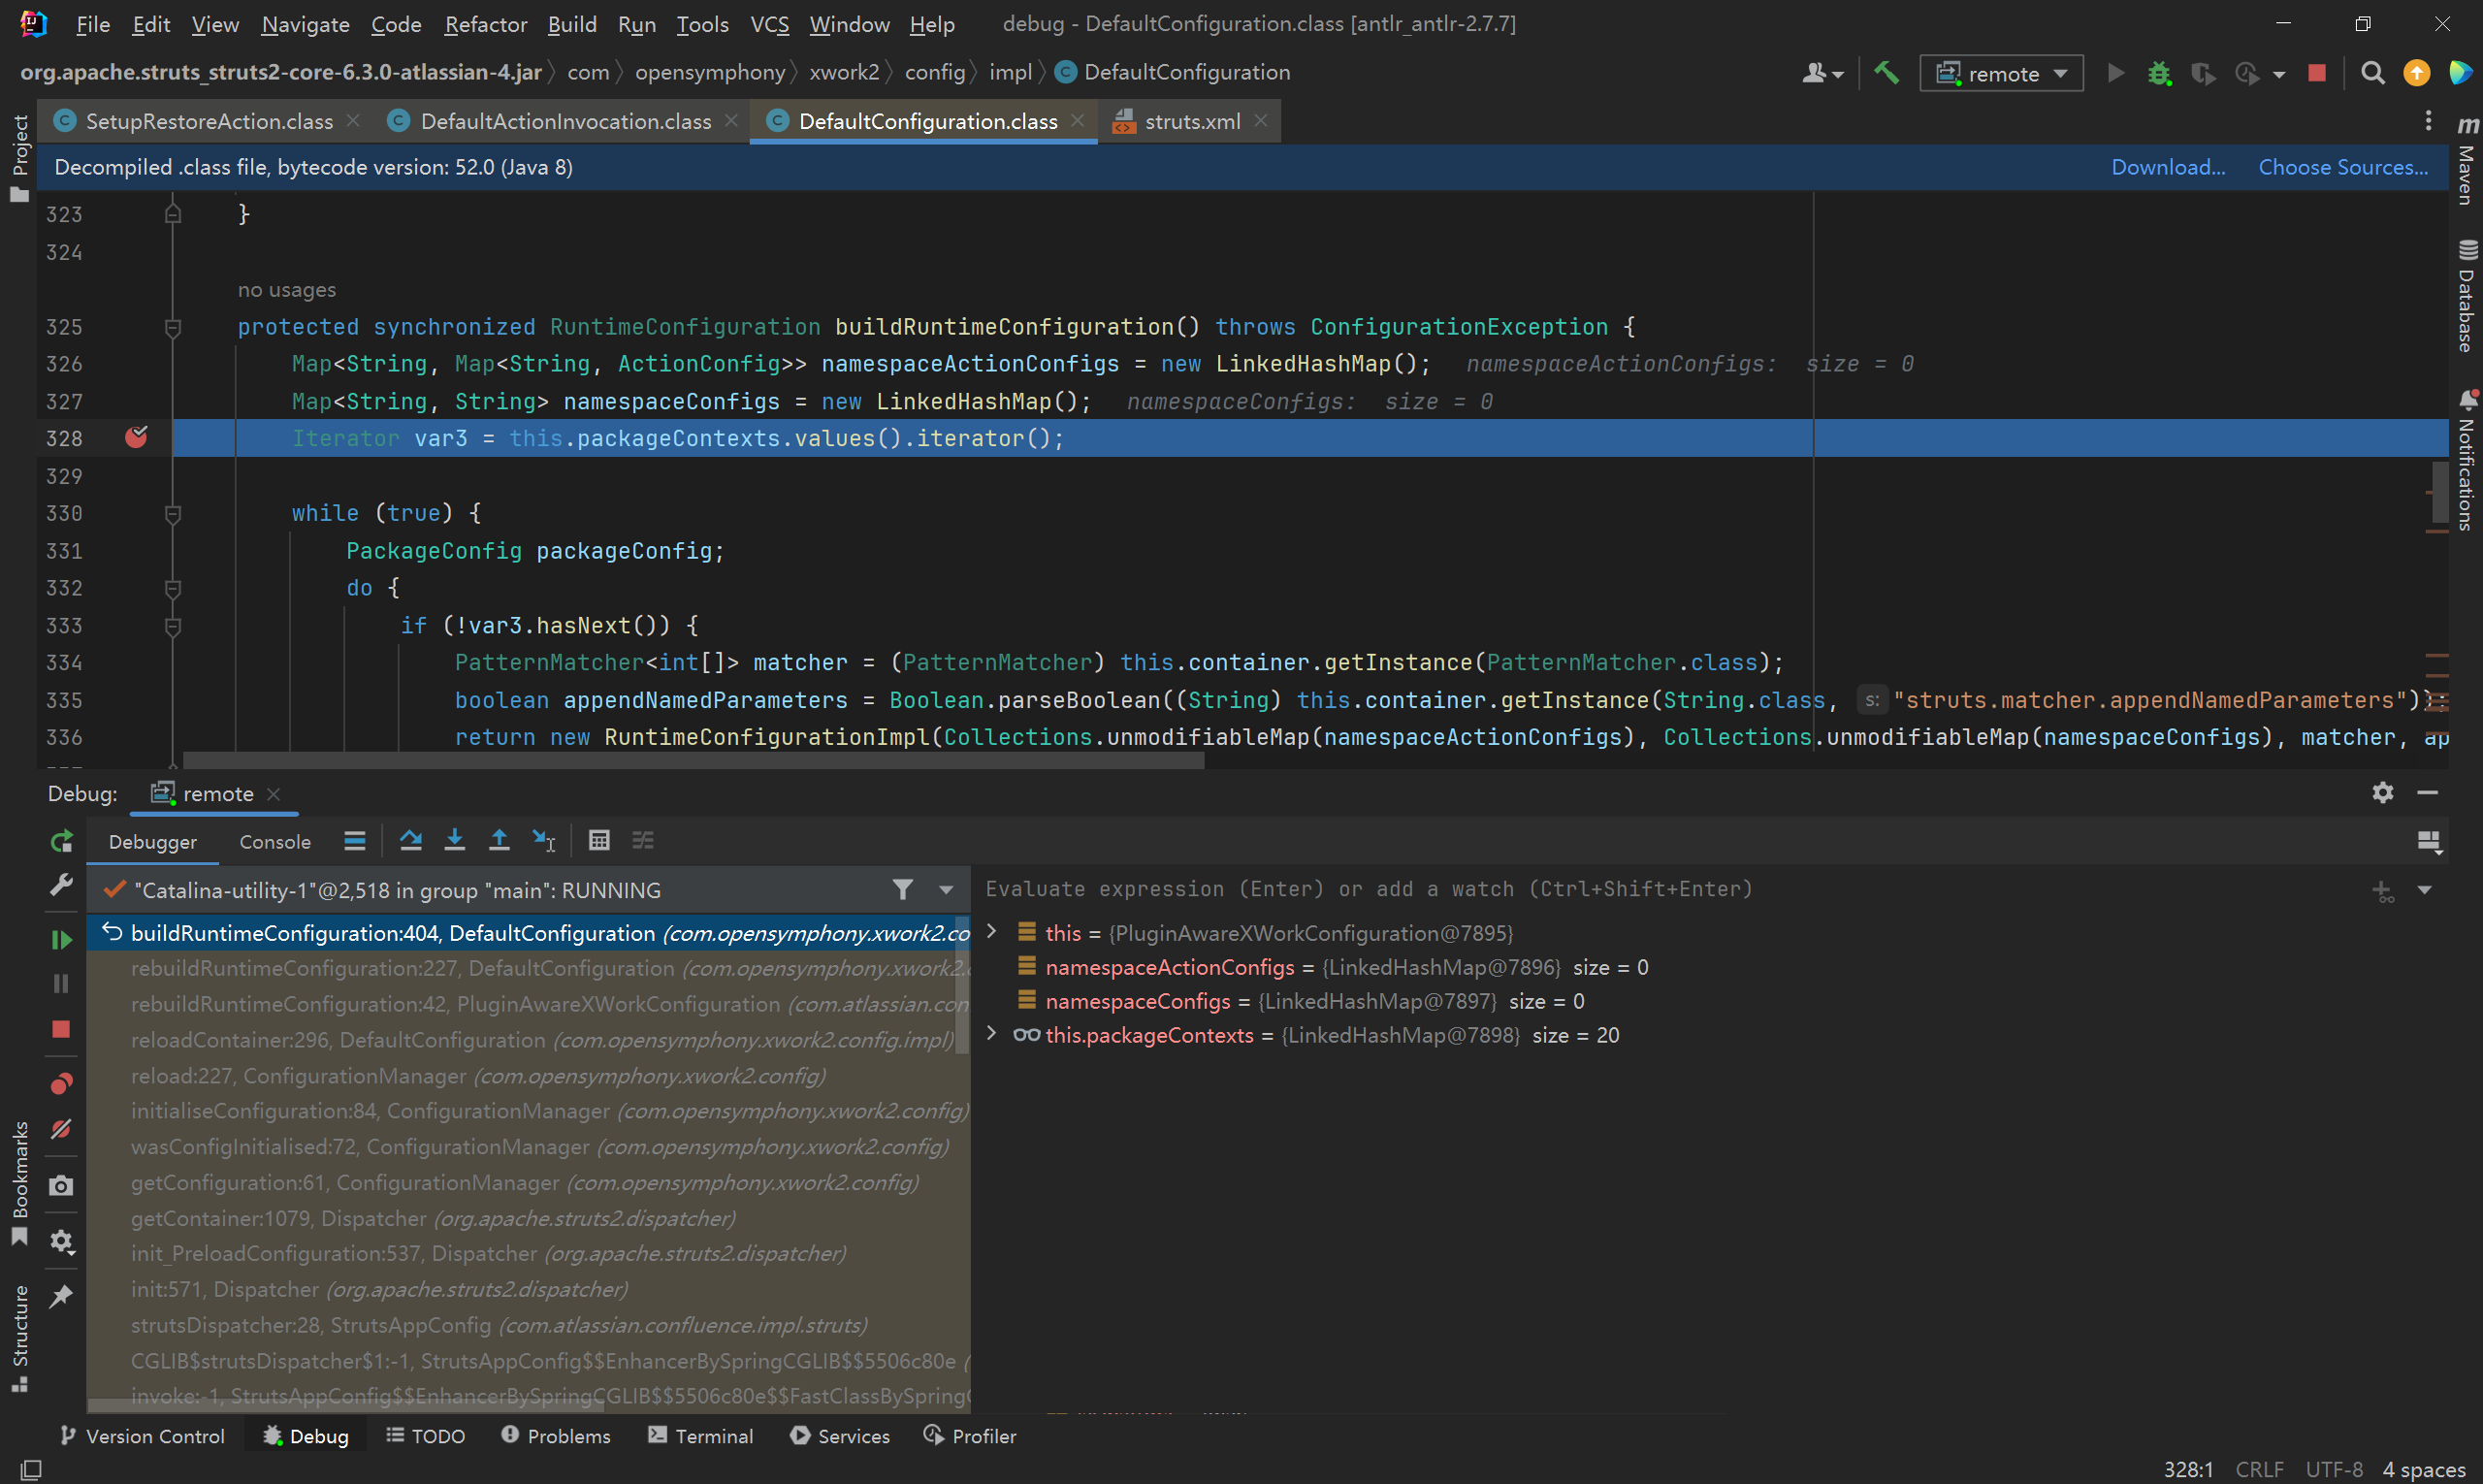Select rebuildRuntimeConfiguration:227 stack frame

[x=528, y=968]
